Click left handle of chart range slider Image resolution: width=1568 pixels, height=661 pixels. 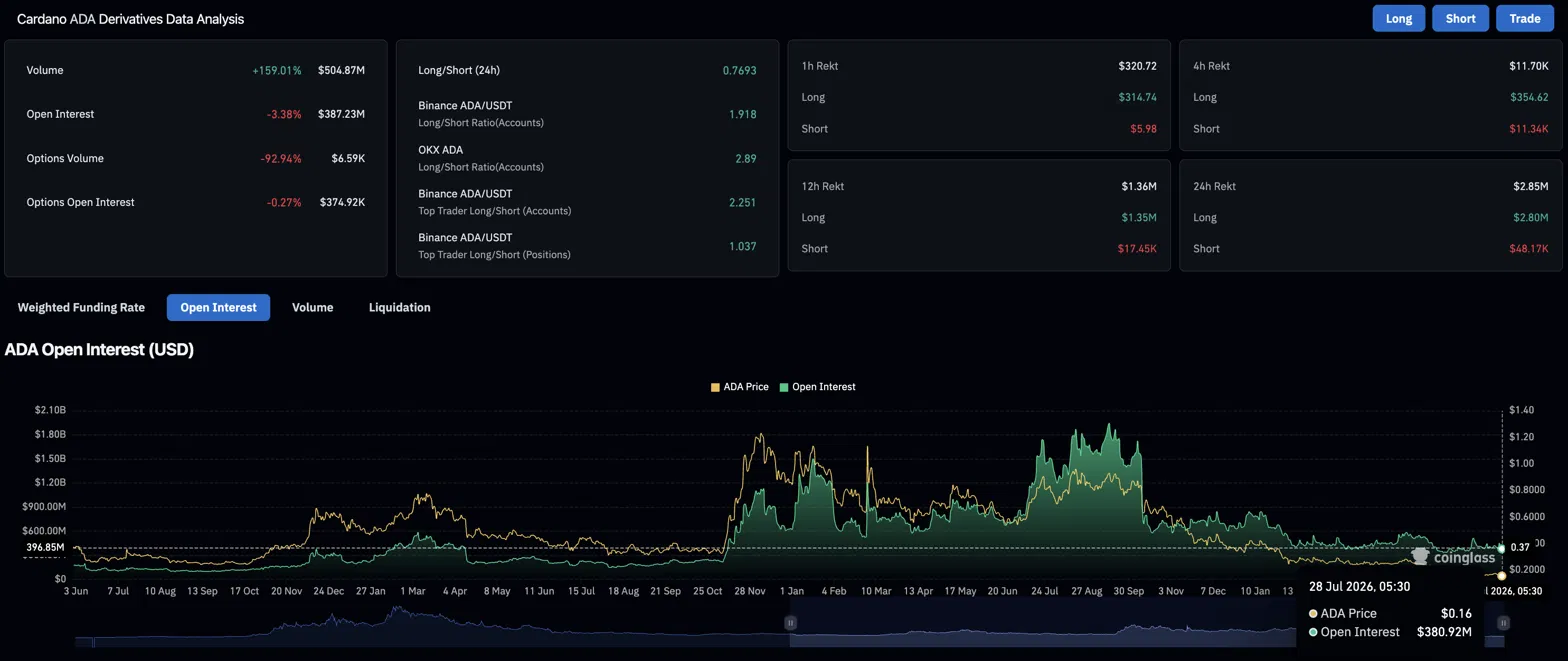coord(790,623)
